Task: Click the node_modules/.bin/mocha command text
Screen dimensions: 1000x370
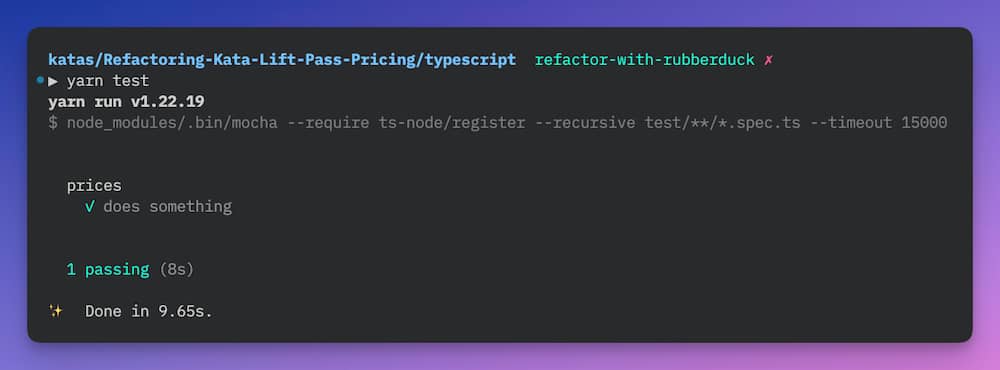Action: point(172,123)
